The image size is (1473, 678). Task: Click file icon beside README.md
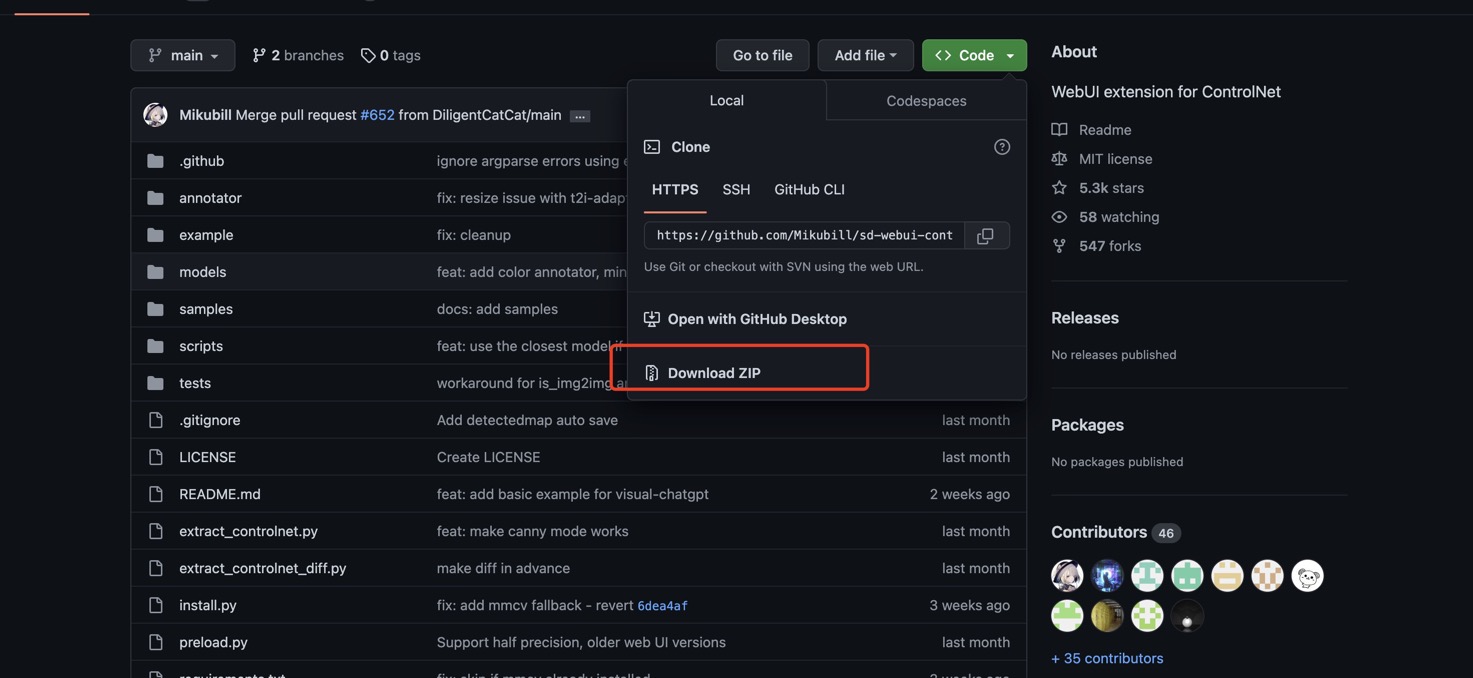[x=155, y=494]
